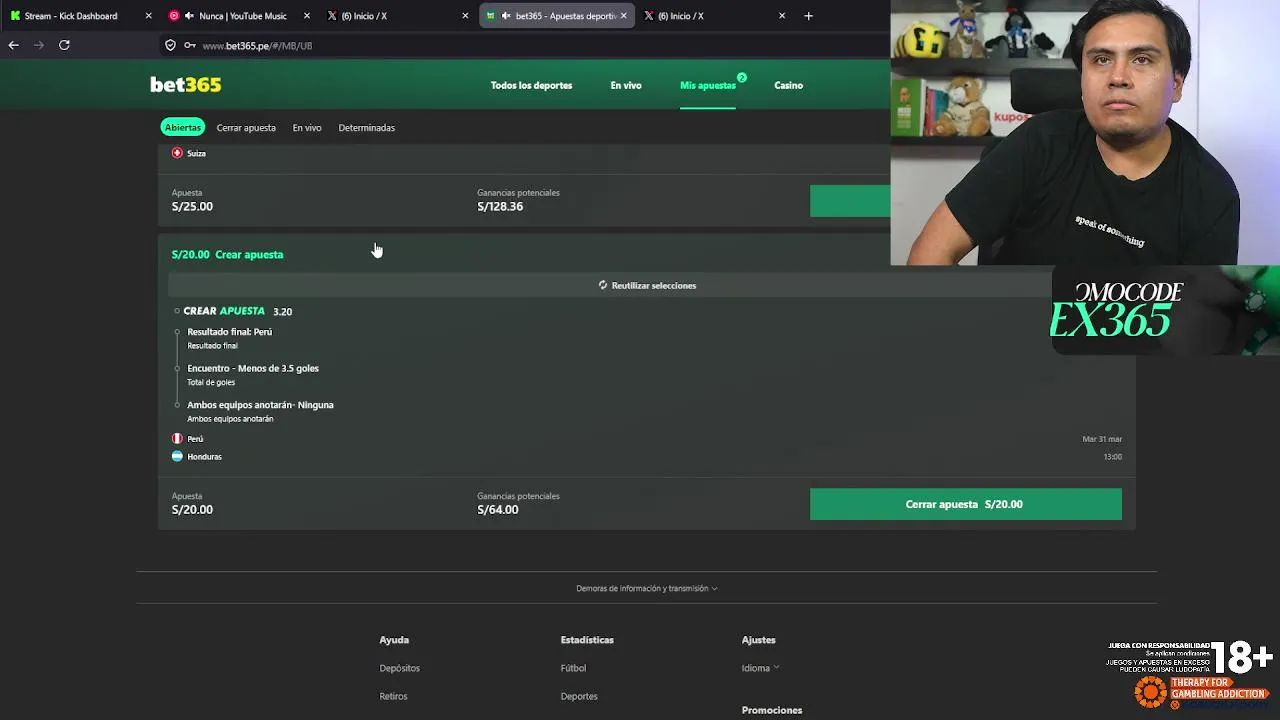Click Encuentro - Menos de 3.5 goles selection
Viewport: 1280px width, 720px height.
click(253, 368)
